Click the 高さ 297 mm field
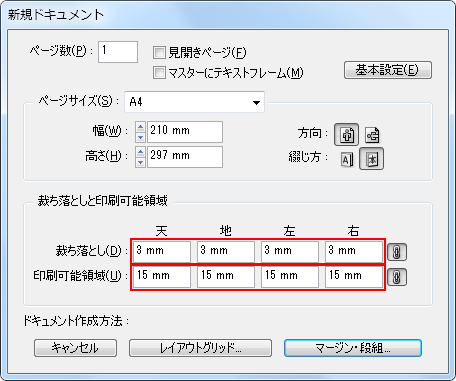Screen dimensions: 456x381 185,157
